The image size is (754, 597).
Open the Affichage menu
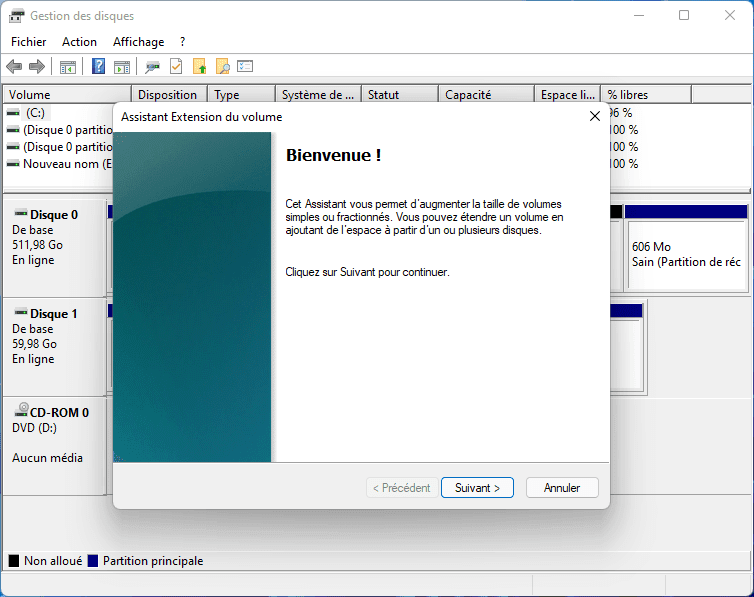click(138, 42)
